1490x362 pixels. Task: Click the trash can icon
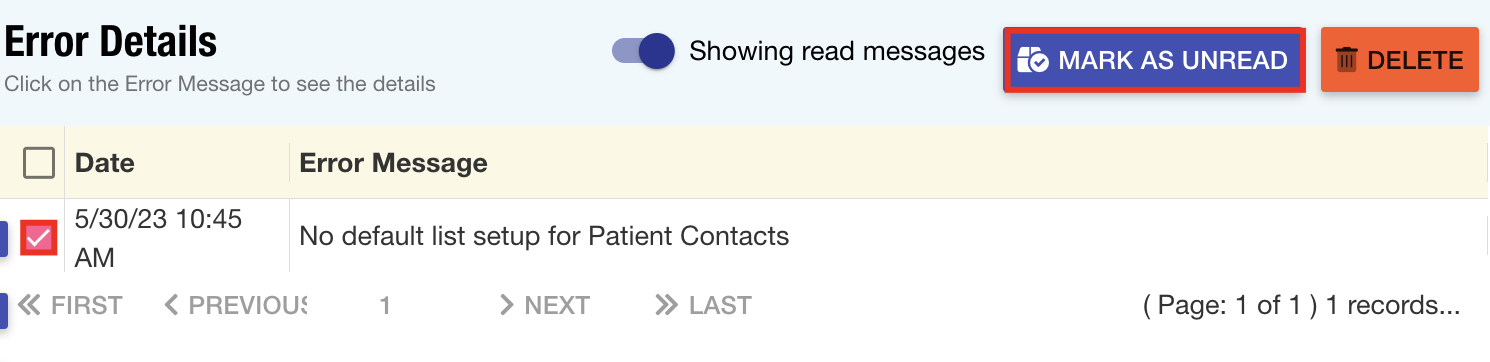(x=1347, y=60)
